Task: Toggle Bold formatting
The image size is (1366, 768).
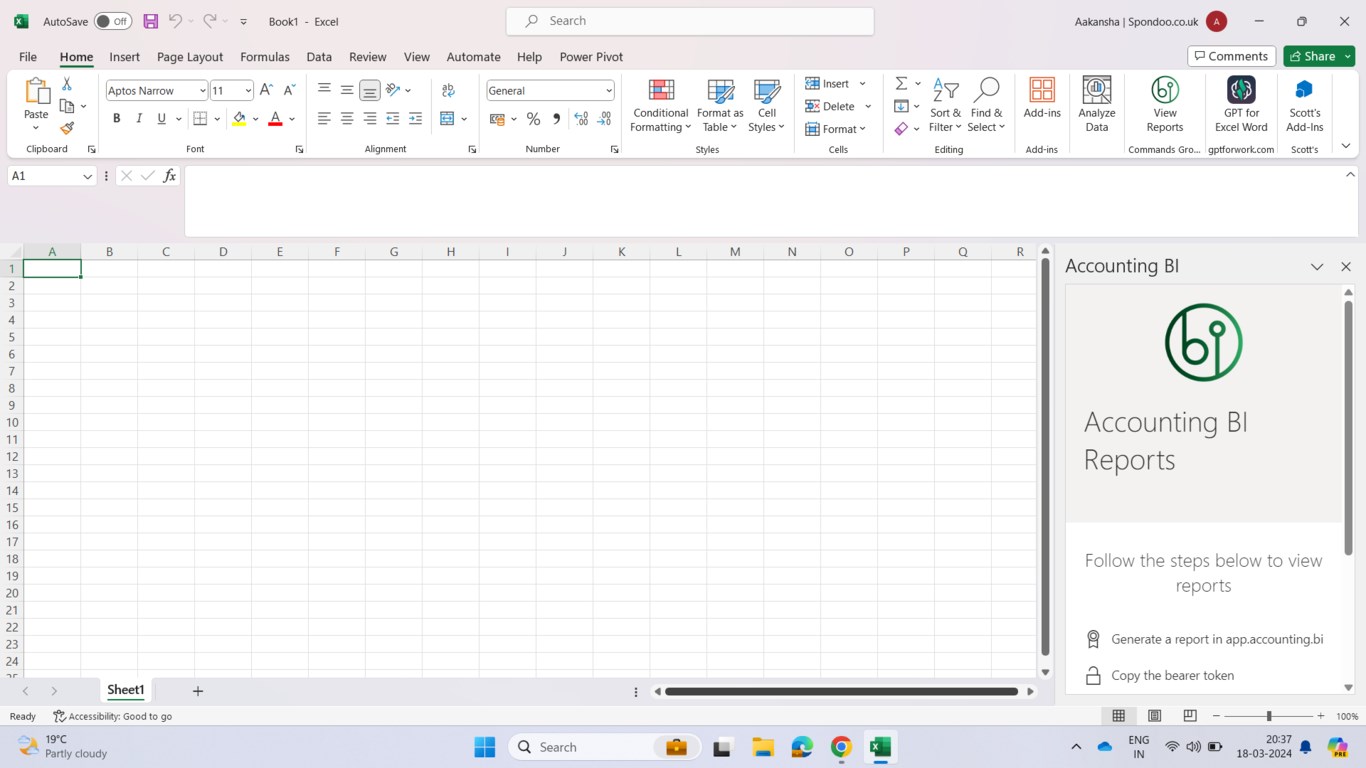Action: 117,119
